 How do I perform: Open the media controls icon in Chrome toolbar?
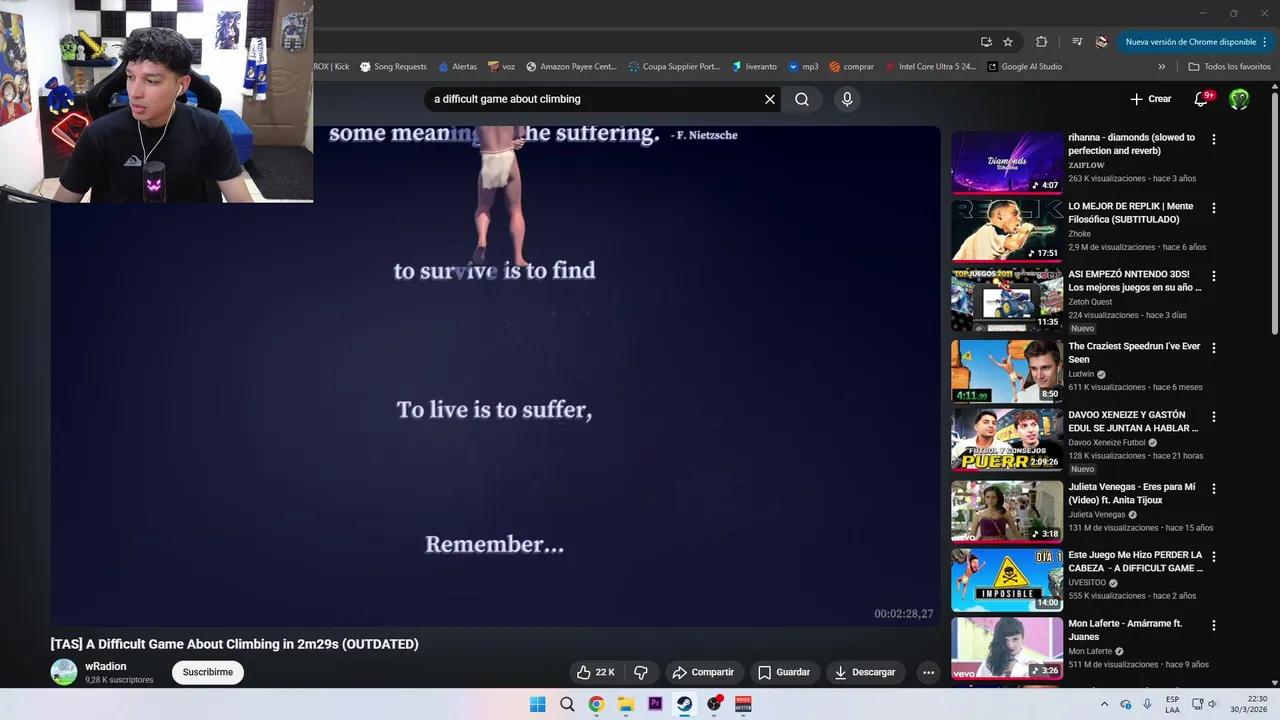point(1077,42)
